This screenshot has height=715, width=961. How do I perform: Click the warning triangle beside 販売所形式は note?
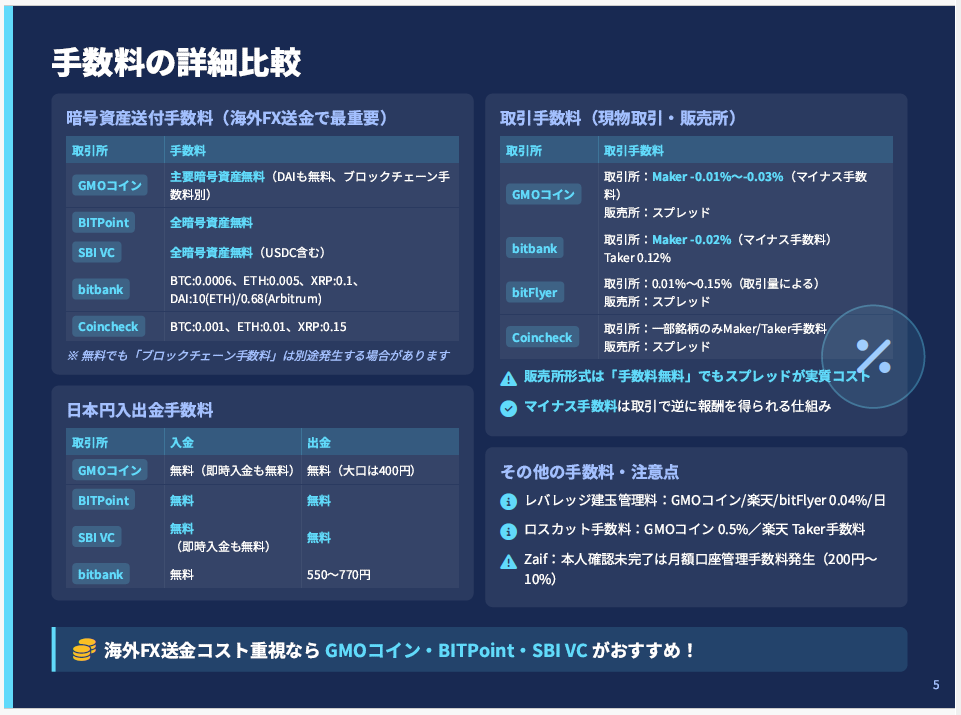tap(508, 379)
